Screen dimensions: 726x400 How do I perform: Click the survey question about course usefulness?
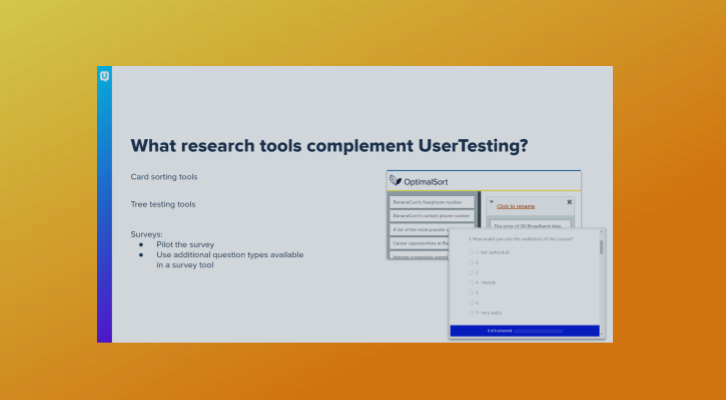coord(520,239)
